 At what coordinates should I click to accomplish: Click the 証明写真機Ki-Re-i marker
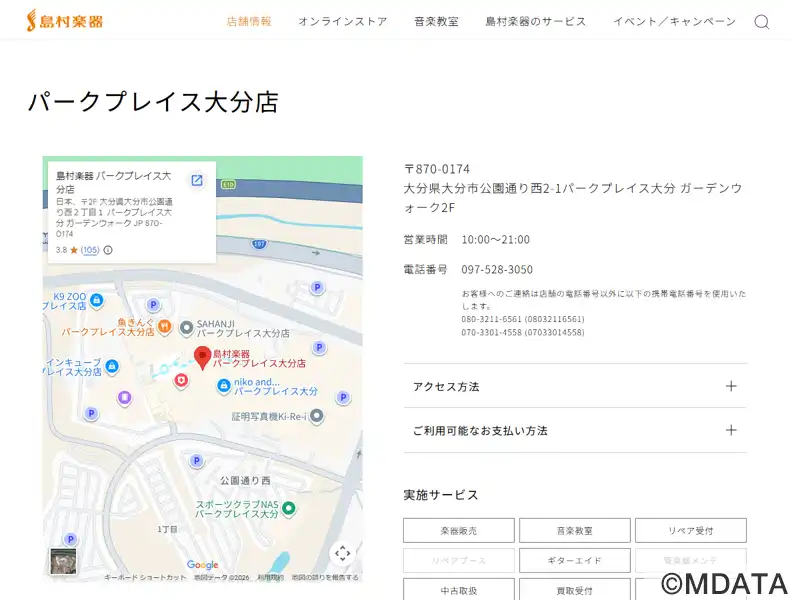317,416
